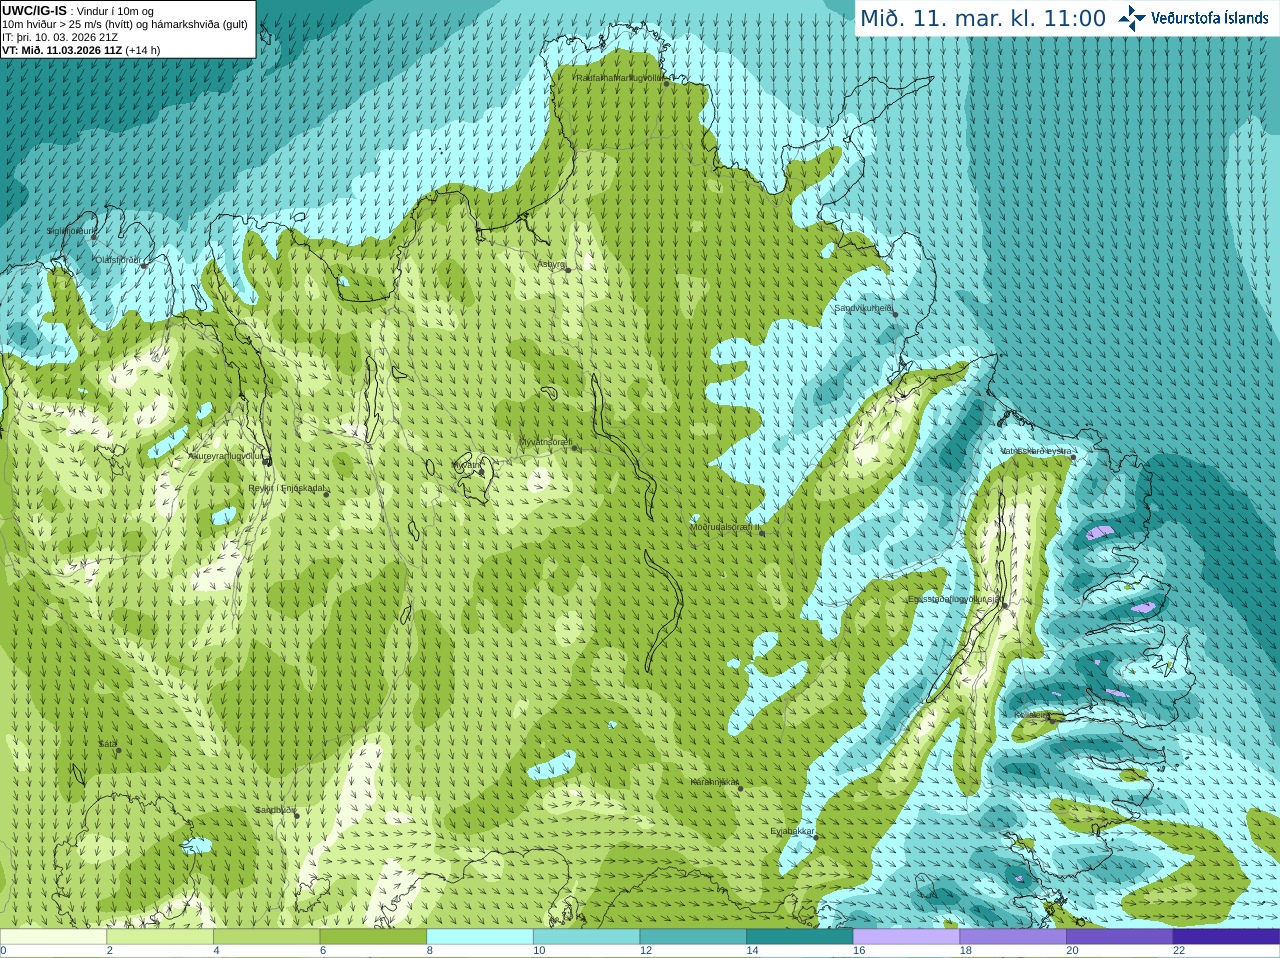Click the UWC/IG-IS model title text
The width and height of the screenshot is (1280, 958).
(x=35, y=10)
